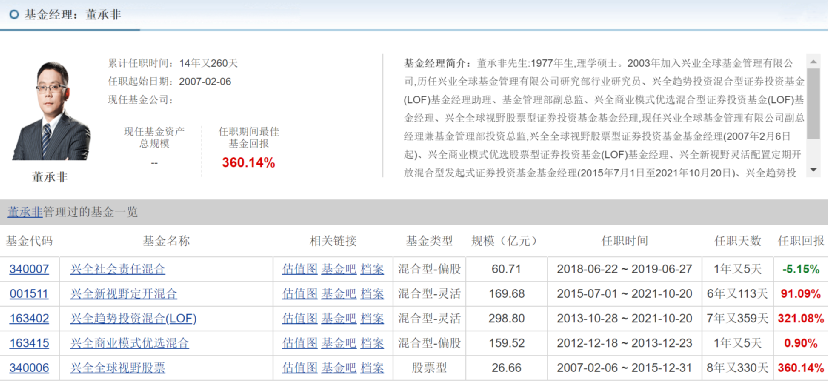Open 基金吧 for 兴全全球视野股票

pos(339,368)
